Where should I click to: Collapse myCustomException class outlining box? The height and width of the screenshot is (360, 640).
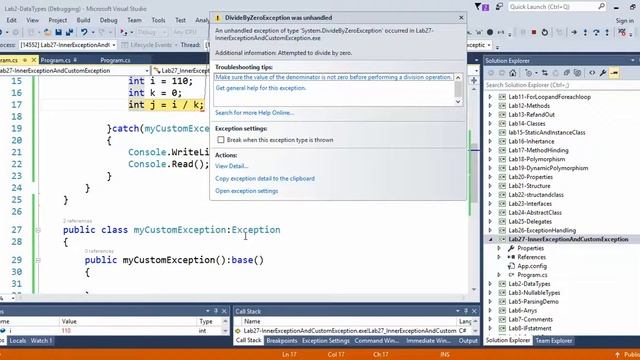[x=38, y=230]
